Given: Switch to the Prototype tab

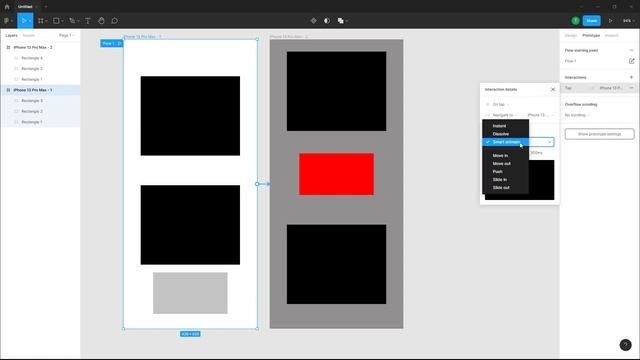Looking at the screenshot, I should tap(591, 36).
